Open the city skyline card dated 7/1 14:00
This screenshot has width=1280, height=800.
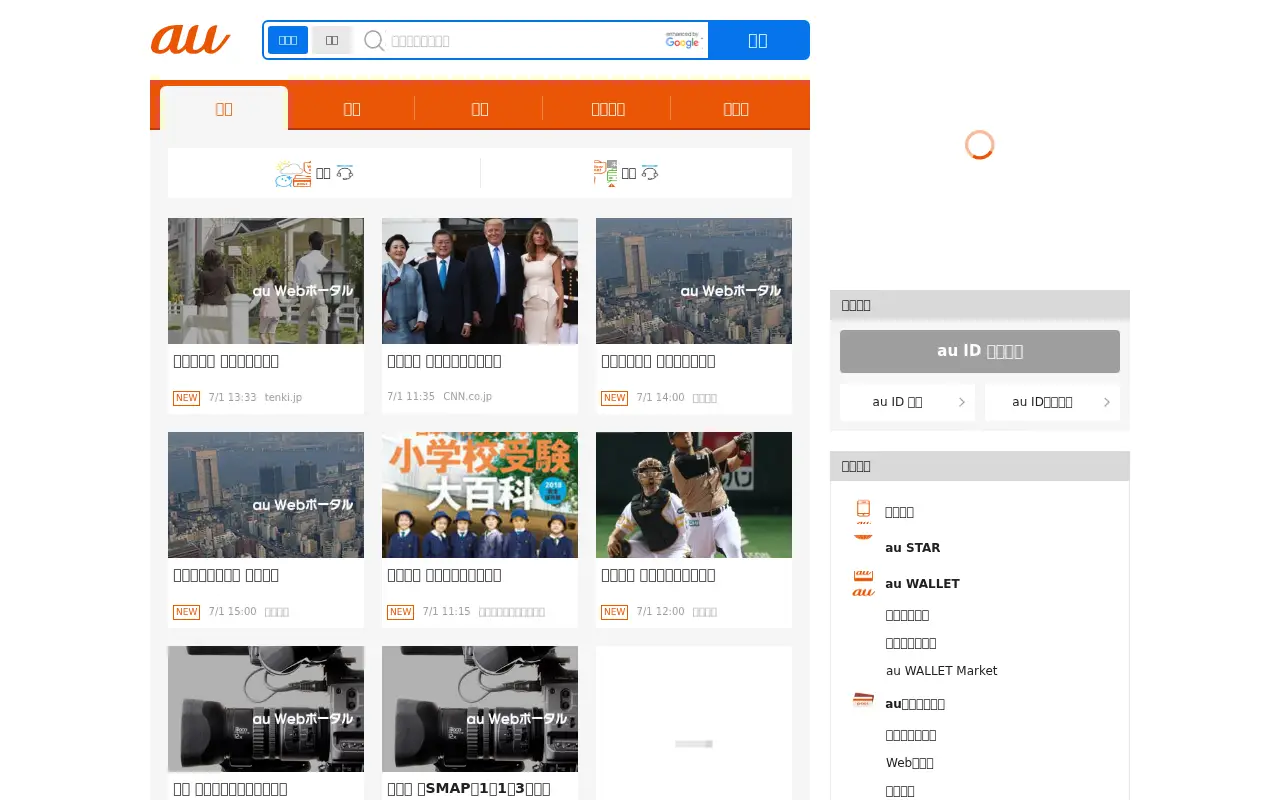694,316
